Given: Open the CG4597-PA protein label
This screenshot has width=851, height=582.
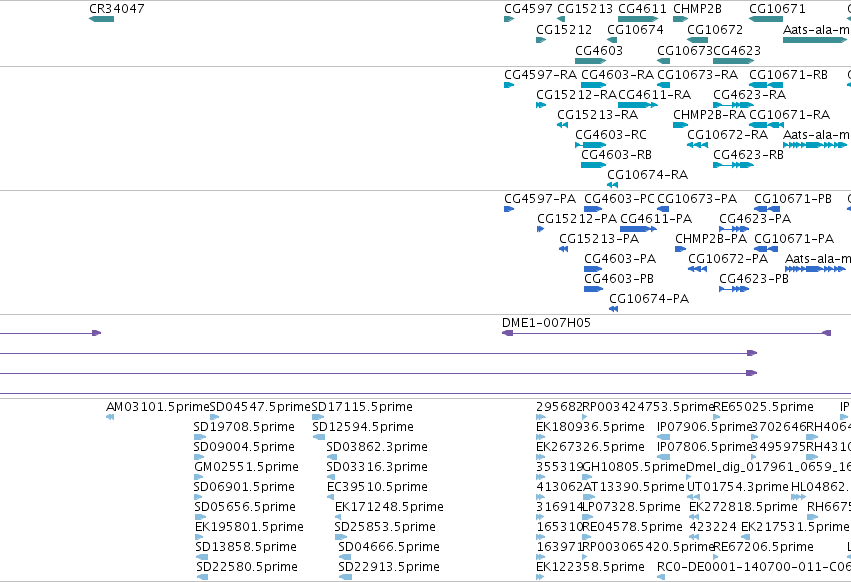Looking at the screenshot, I should pyautogui.click(x=540, y=199).
